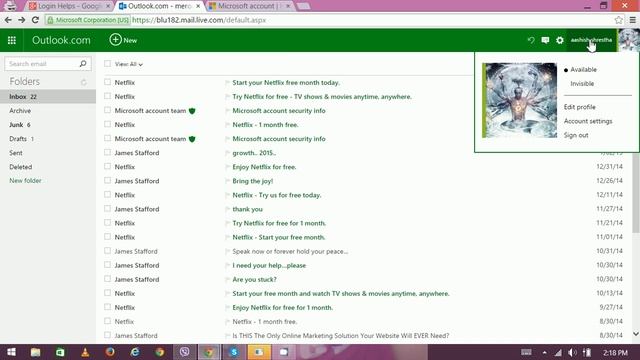Check the 'Are you stuck?' email box
Image resolution: width=640 pixels, height=360 pixels.
pyautogui.click(x=107, y=279)
